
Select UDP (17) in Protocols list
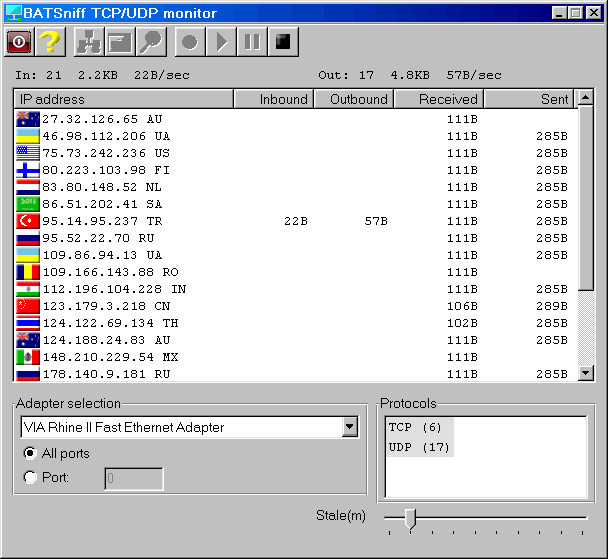point(419,447)
